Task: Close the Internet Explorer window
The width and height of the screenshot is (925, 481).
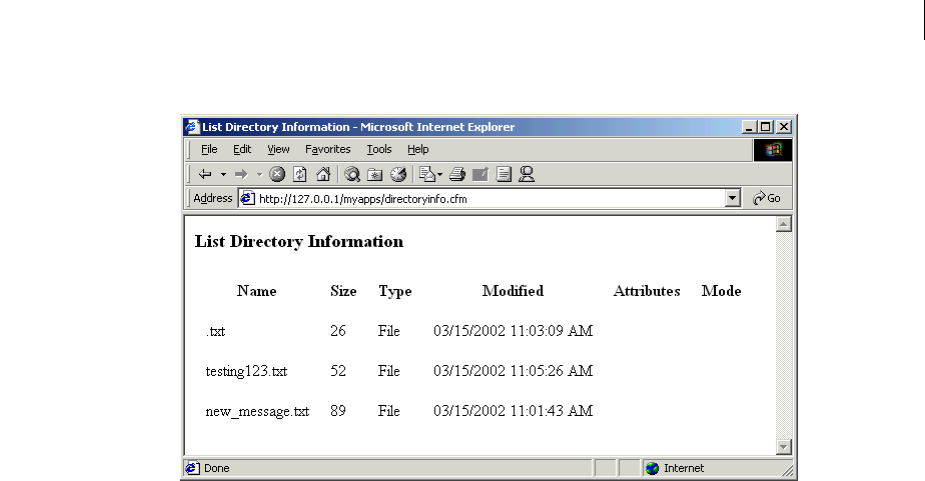Action: 784,127
